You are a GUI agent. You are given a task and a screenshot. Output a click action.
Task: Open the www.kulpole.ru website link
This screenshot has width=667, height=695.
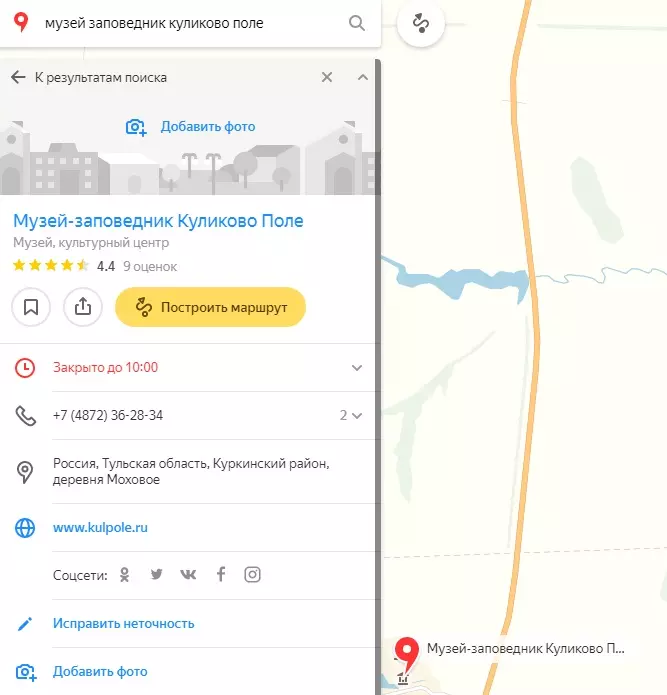point(100,527)
